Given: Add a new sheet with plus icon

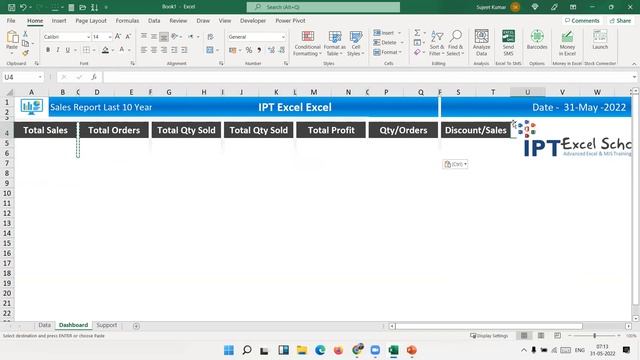Looking at the screenshot, I should click(x=136, y=326).
